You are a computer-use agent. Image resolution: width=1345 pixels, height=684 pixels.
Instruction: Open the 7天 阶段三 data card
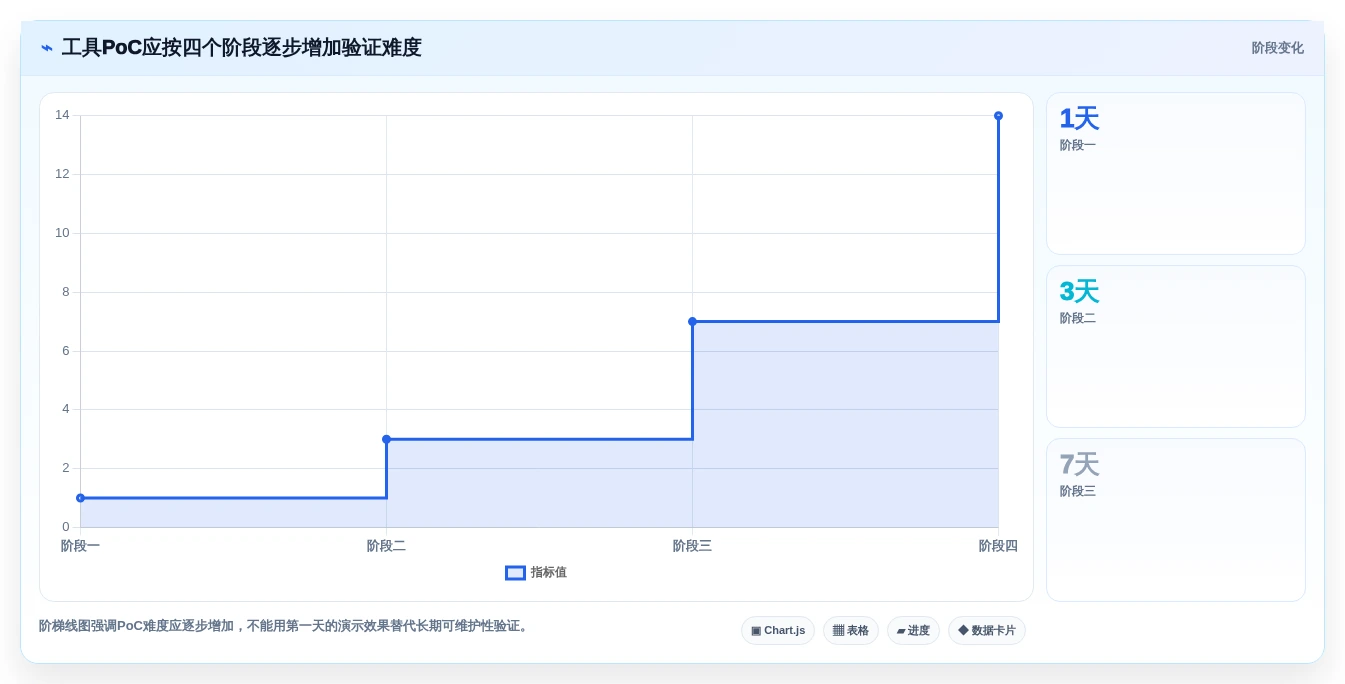(1176, 519)
